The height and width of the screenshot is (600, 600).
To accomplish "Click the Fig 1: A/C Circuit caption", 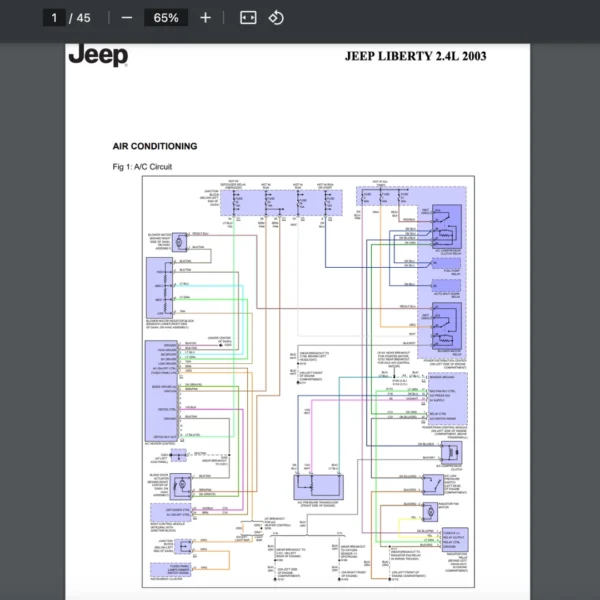I will (x=142, y=166).
